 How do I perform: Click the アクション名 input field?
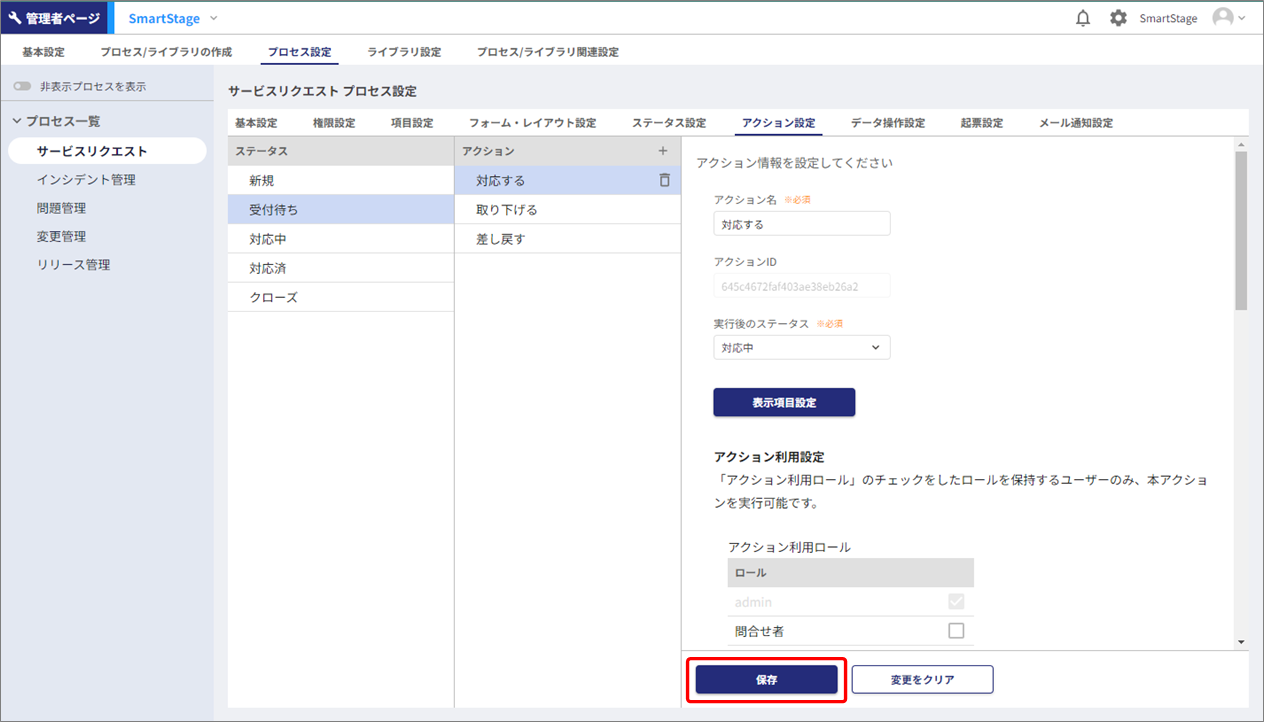click(x=801, y=224)
